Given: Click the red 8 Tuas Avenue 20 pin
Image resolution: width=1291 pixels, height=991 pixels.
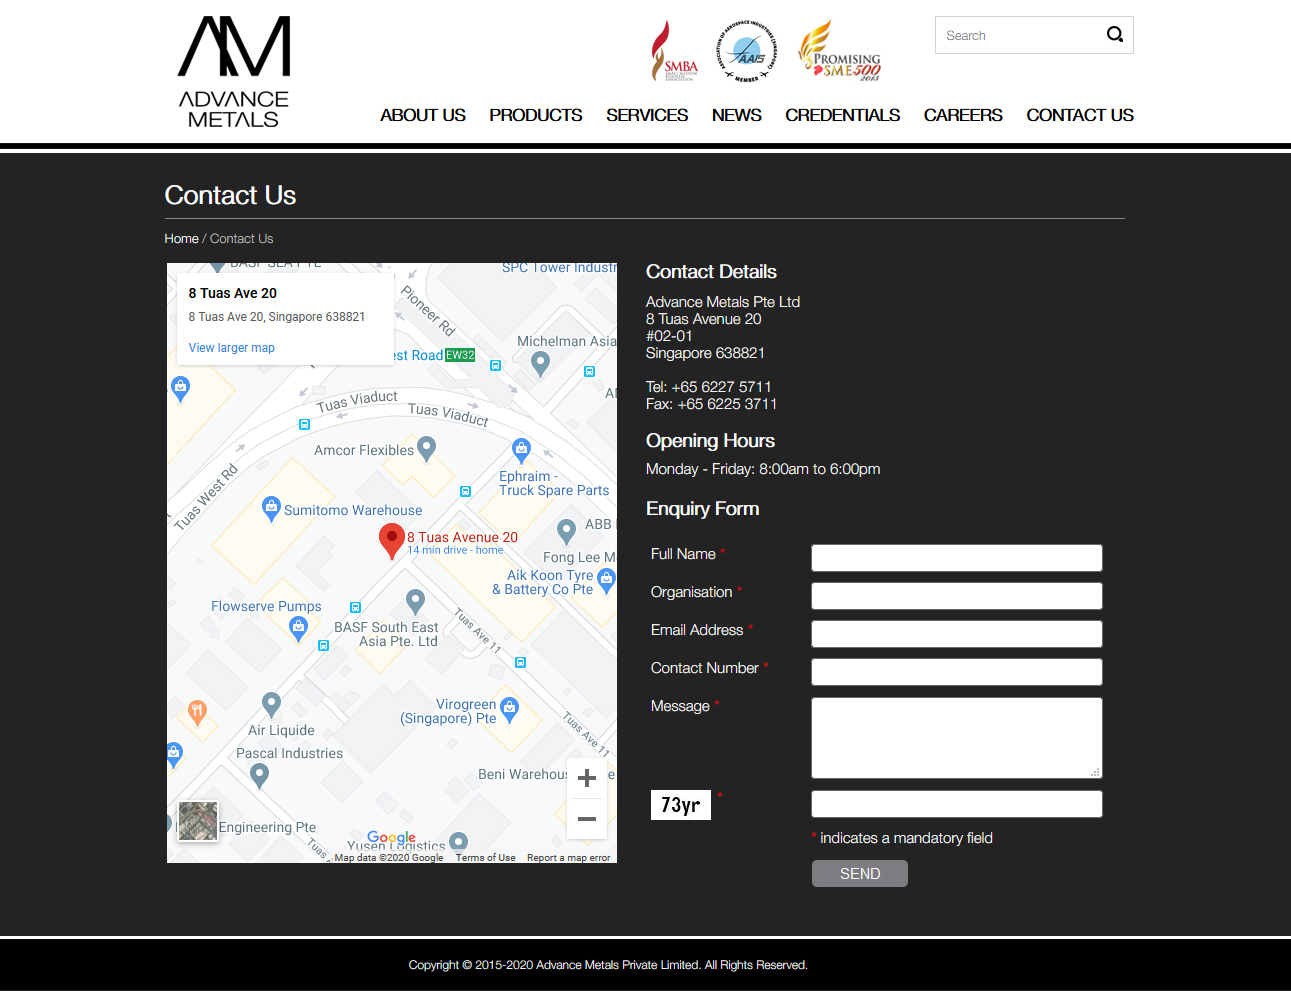Looking at the screenshot, I should pyautogui.click(x=392, y=540).
